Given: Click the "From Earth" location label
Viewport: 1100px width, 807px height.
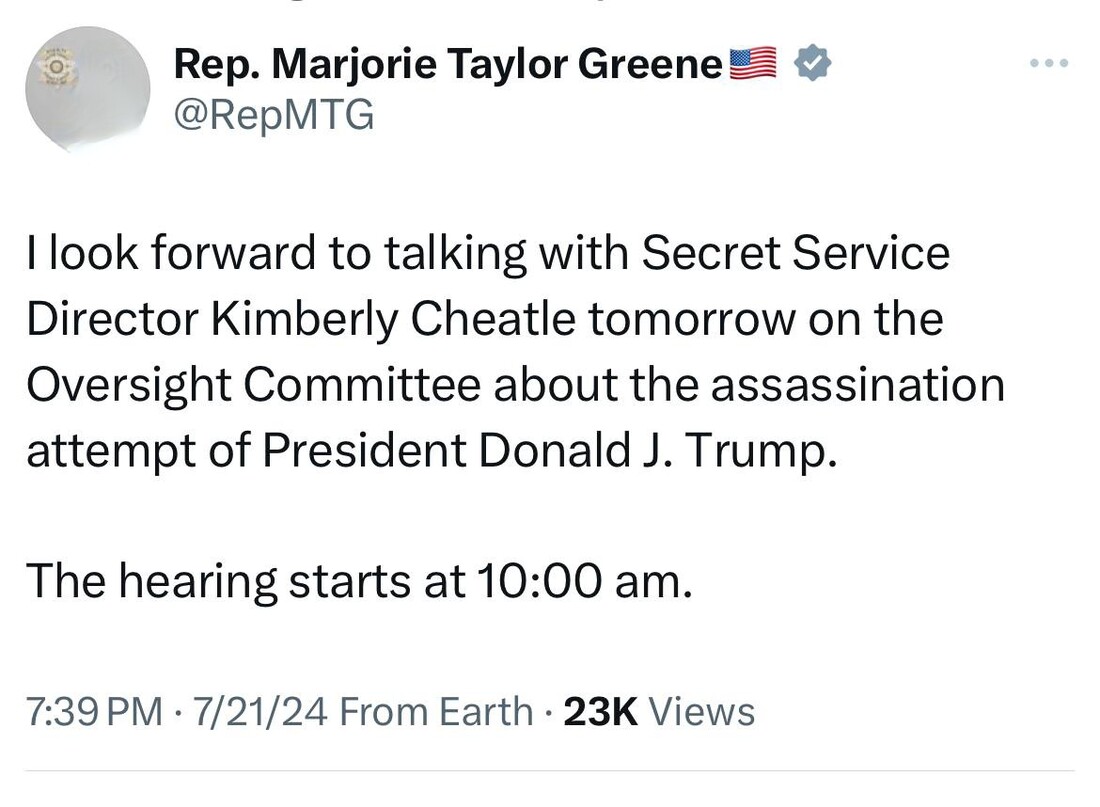Looking at the screenshot, I should (437, 712).
